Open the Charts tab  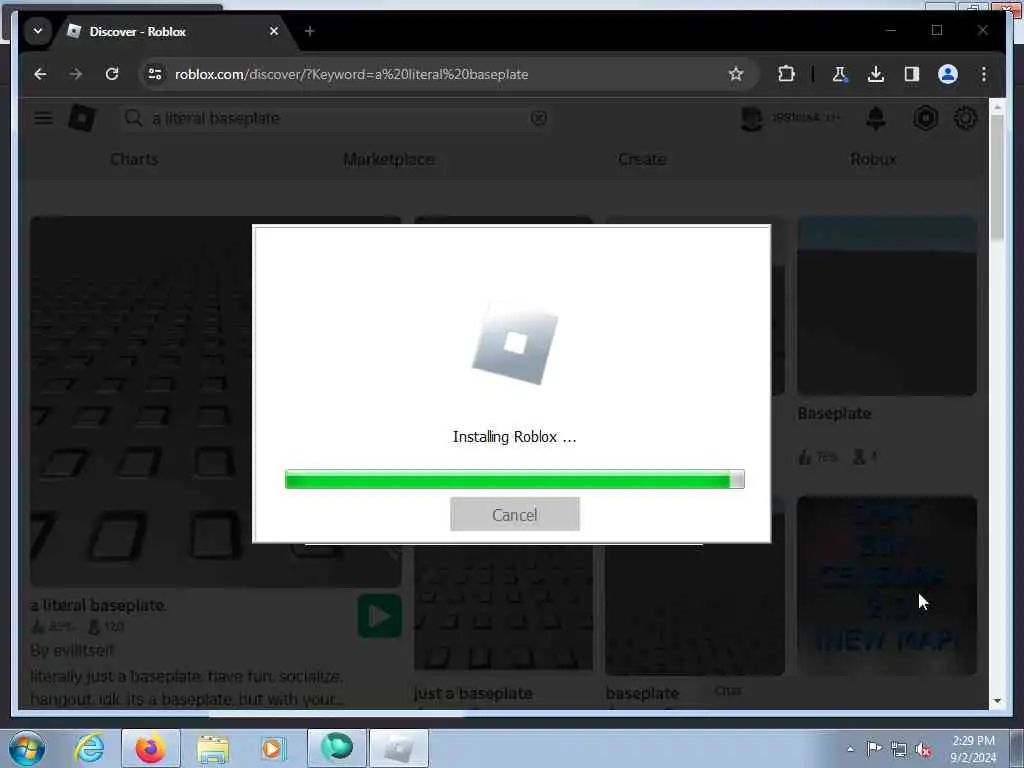coord(134,159)
